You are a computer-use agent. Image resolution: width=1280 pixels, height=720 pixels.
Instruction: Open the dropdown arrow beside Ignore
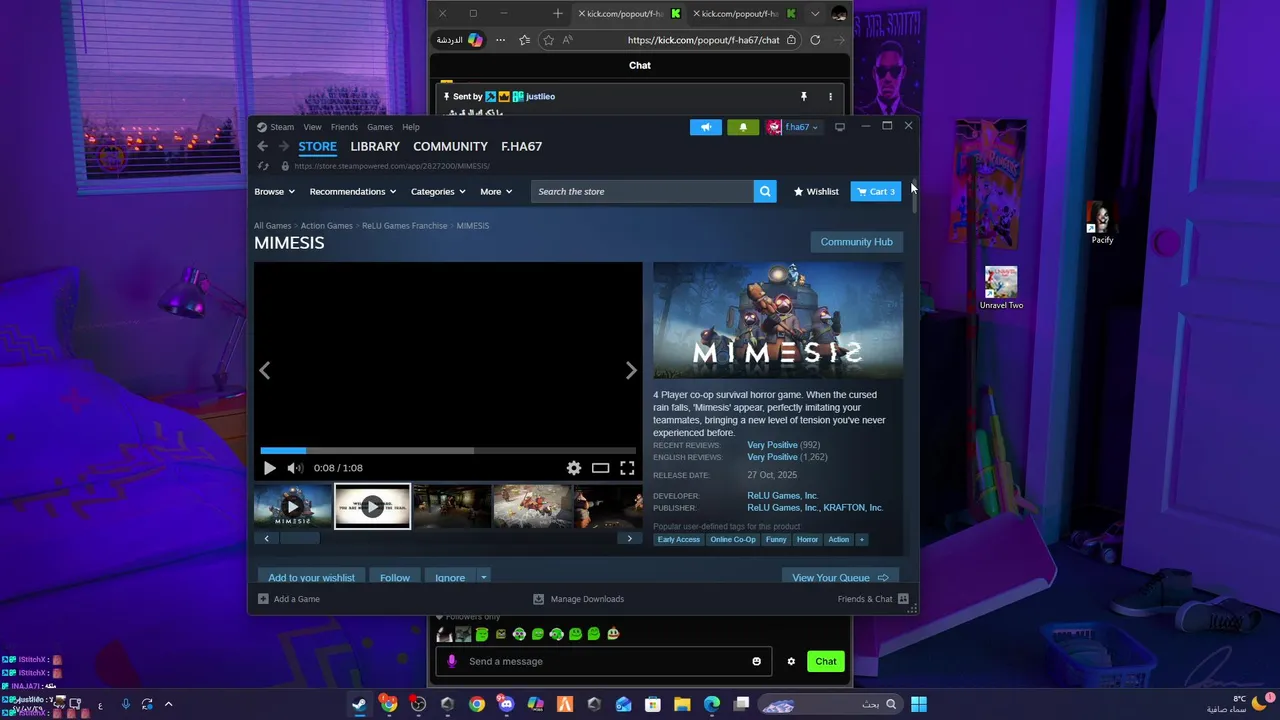[x=483, y=577]
